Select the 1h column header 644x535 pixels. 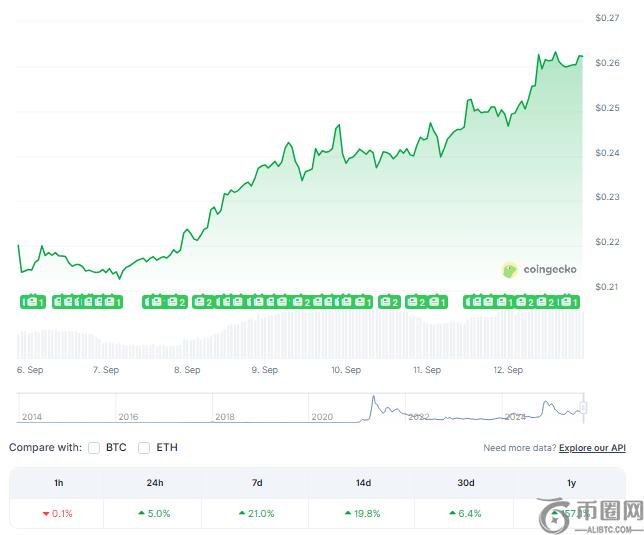59,483
